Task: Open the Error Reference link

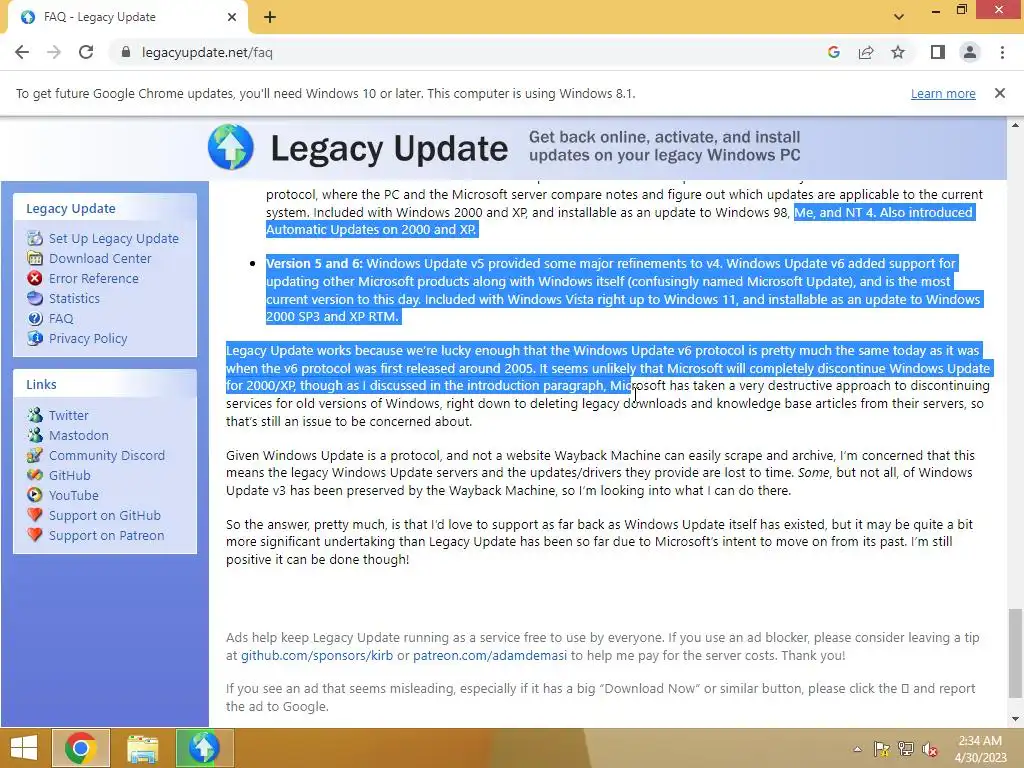Action: (93, 278)
